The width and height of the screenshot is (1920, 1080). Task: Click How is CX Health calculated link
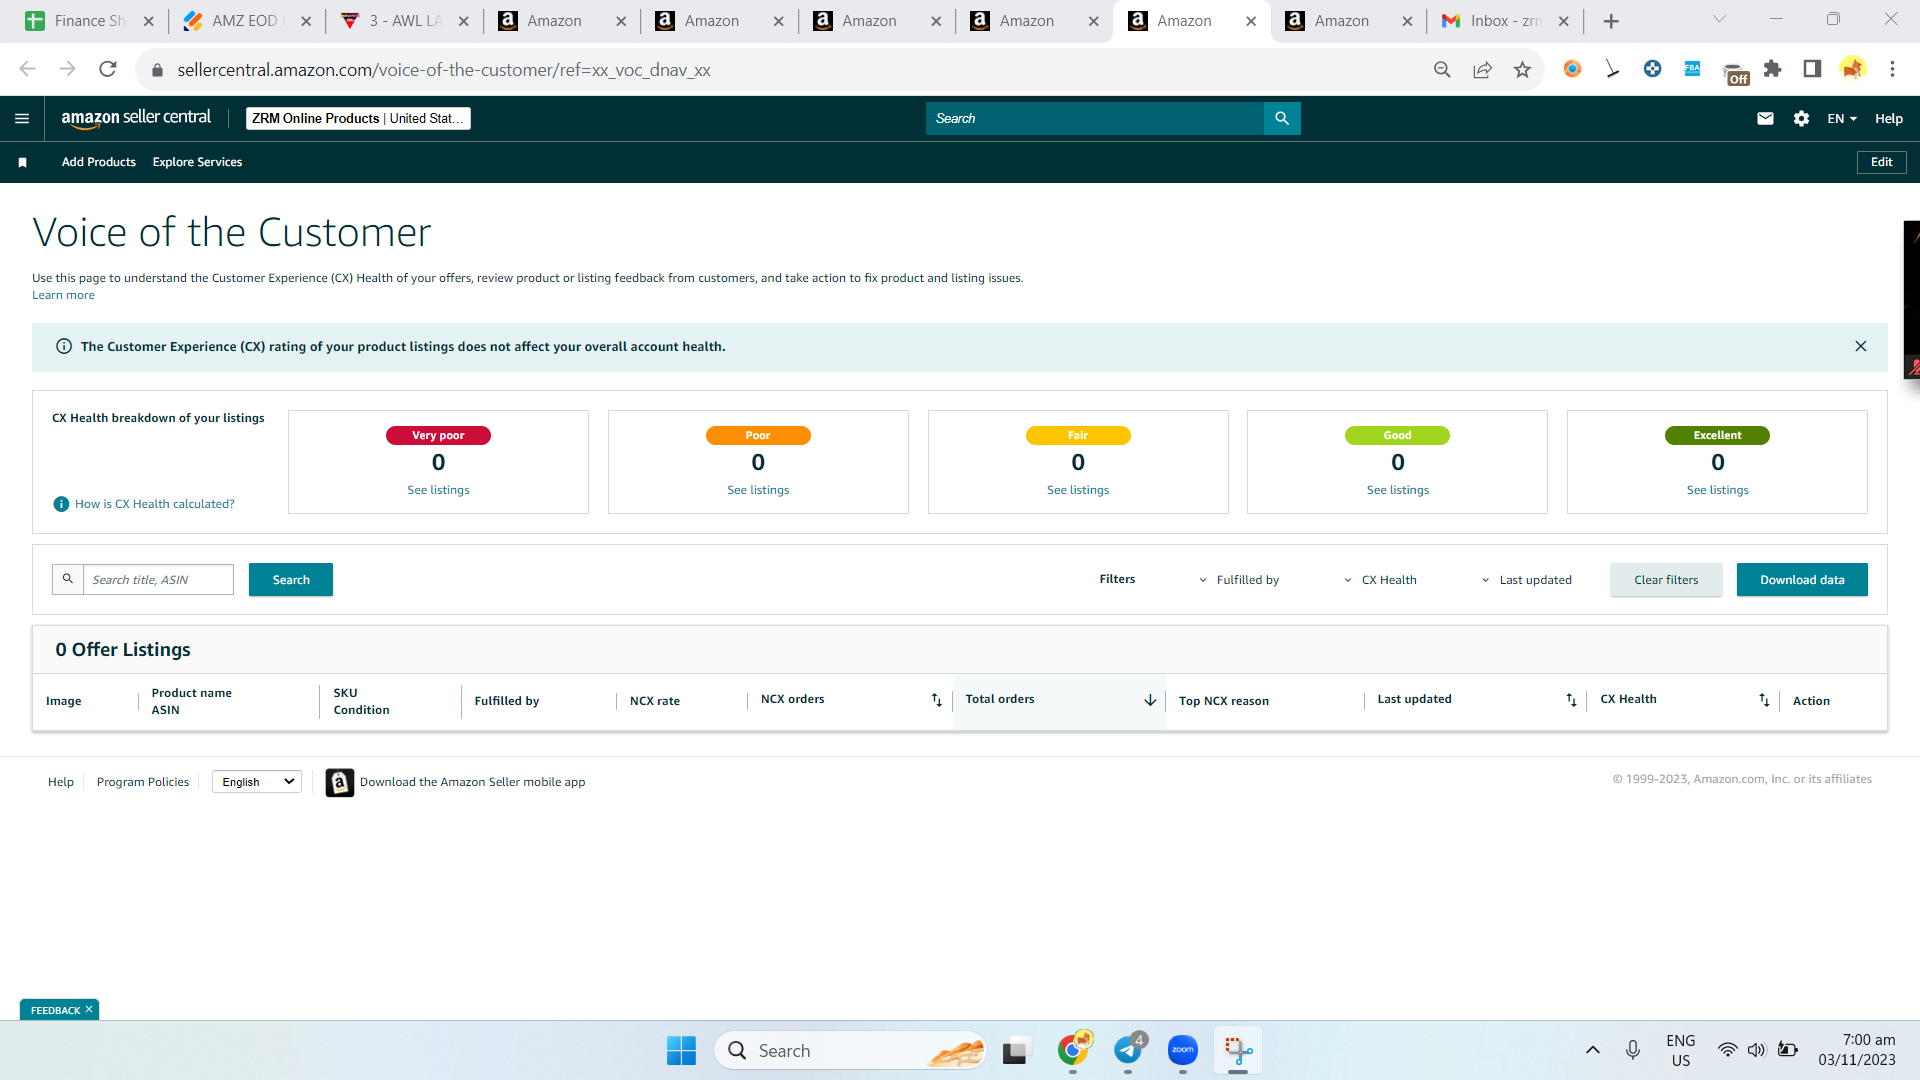click(x=155, y=504)
